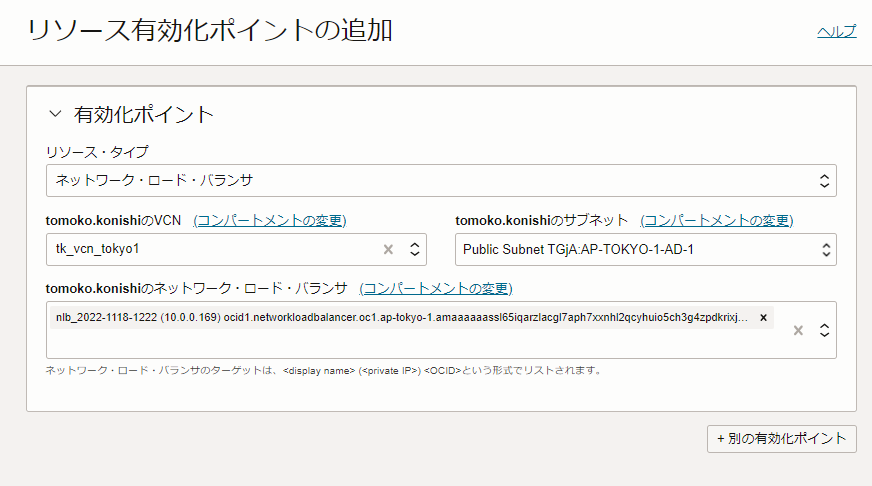The image size is (872, 486).
Task: Click the hint text about display name format
Action: [325, 370]
